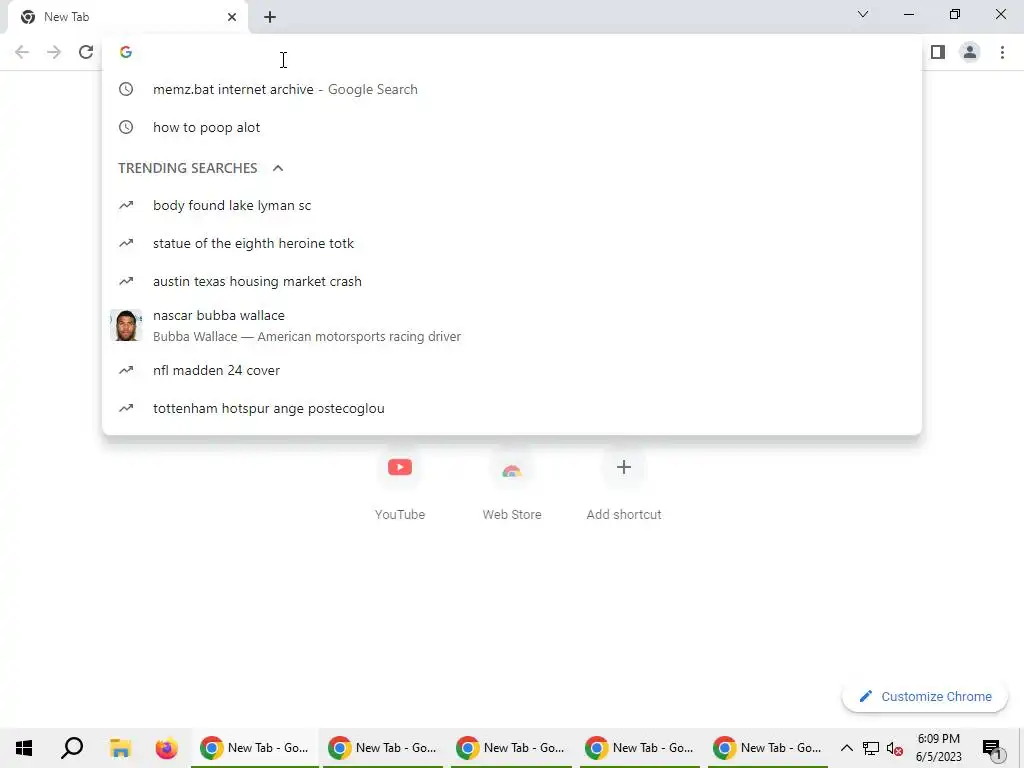Open the clock showing 6:09 PM

[x=938, y=748]
